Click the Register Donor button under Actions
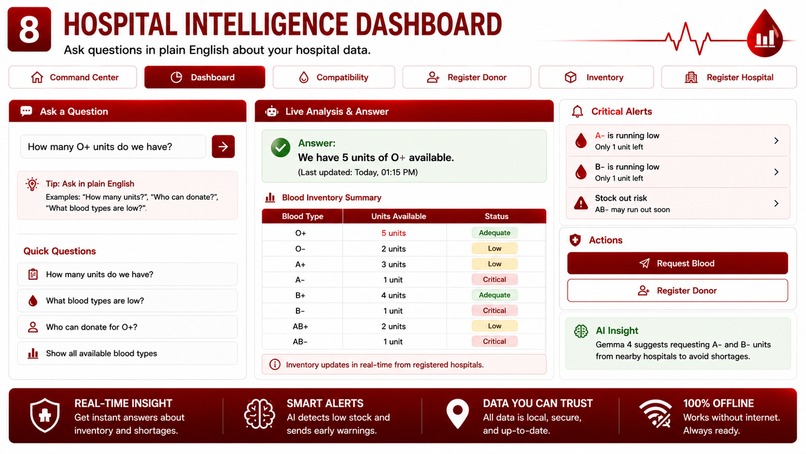Screen dimensions: 806x454 677,290
